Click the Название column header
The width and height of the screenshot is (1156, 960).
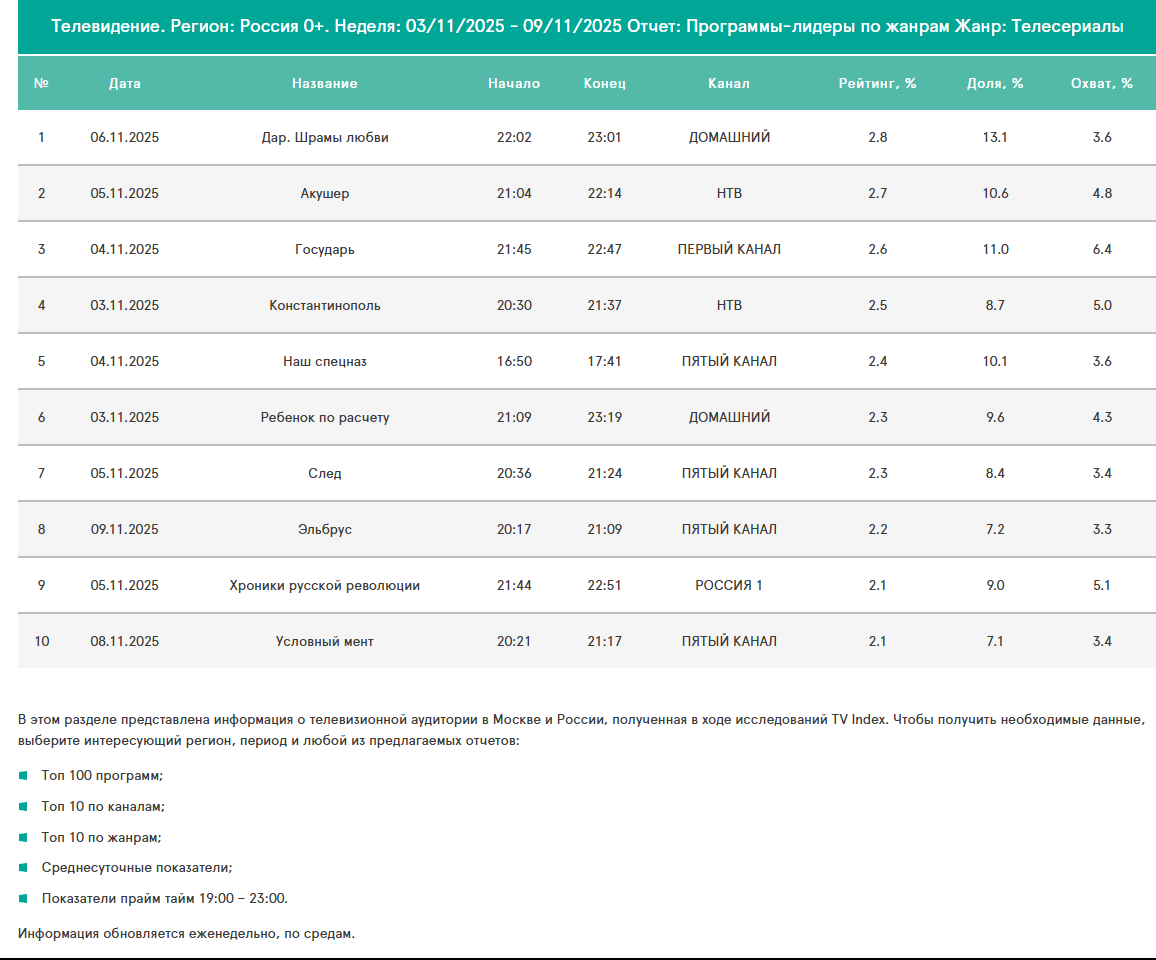(324, 83)
